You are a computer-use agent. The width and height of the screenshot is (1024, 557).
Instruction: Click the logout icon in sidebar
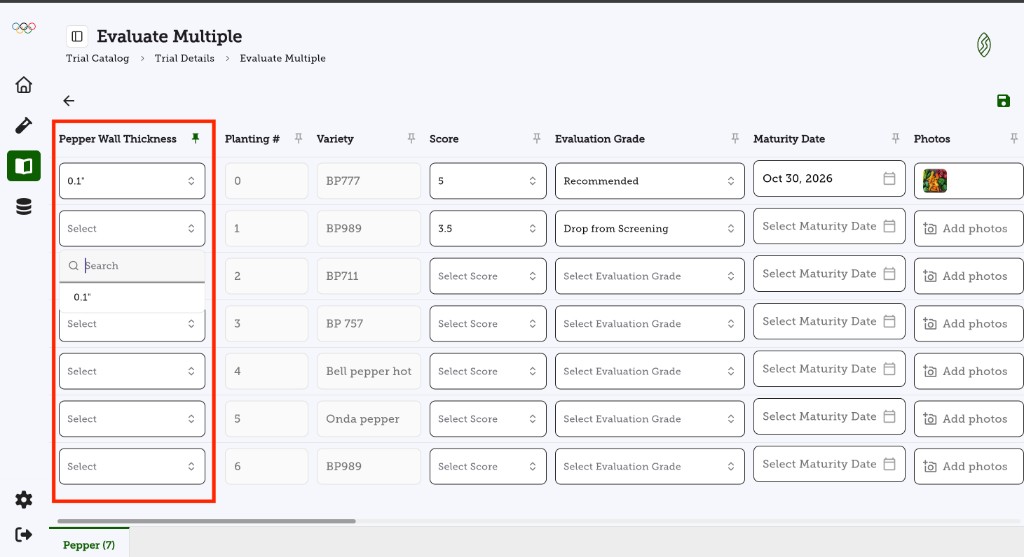(24, 535)
